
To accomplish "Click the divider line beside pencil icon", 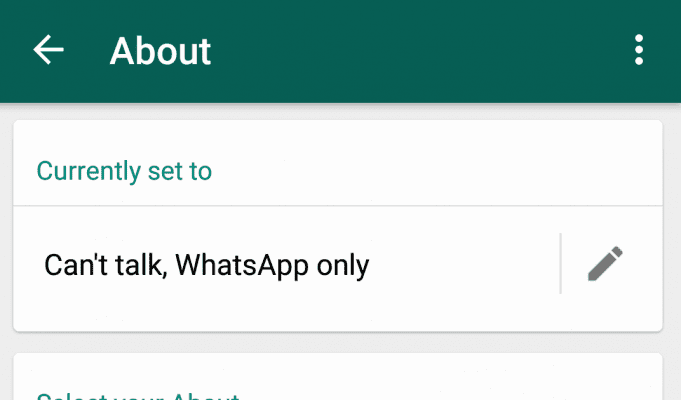I will (561, 264).
